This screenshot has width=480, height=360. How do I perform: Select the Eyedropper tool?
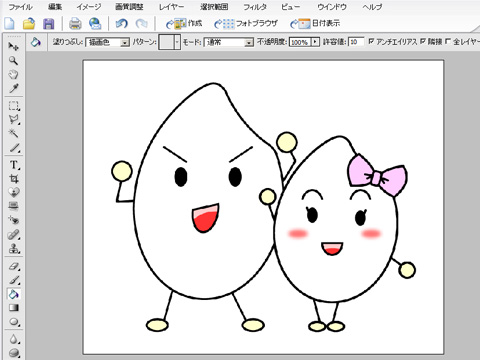(13, 88)
